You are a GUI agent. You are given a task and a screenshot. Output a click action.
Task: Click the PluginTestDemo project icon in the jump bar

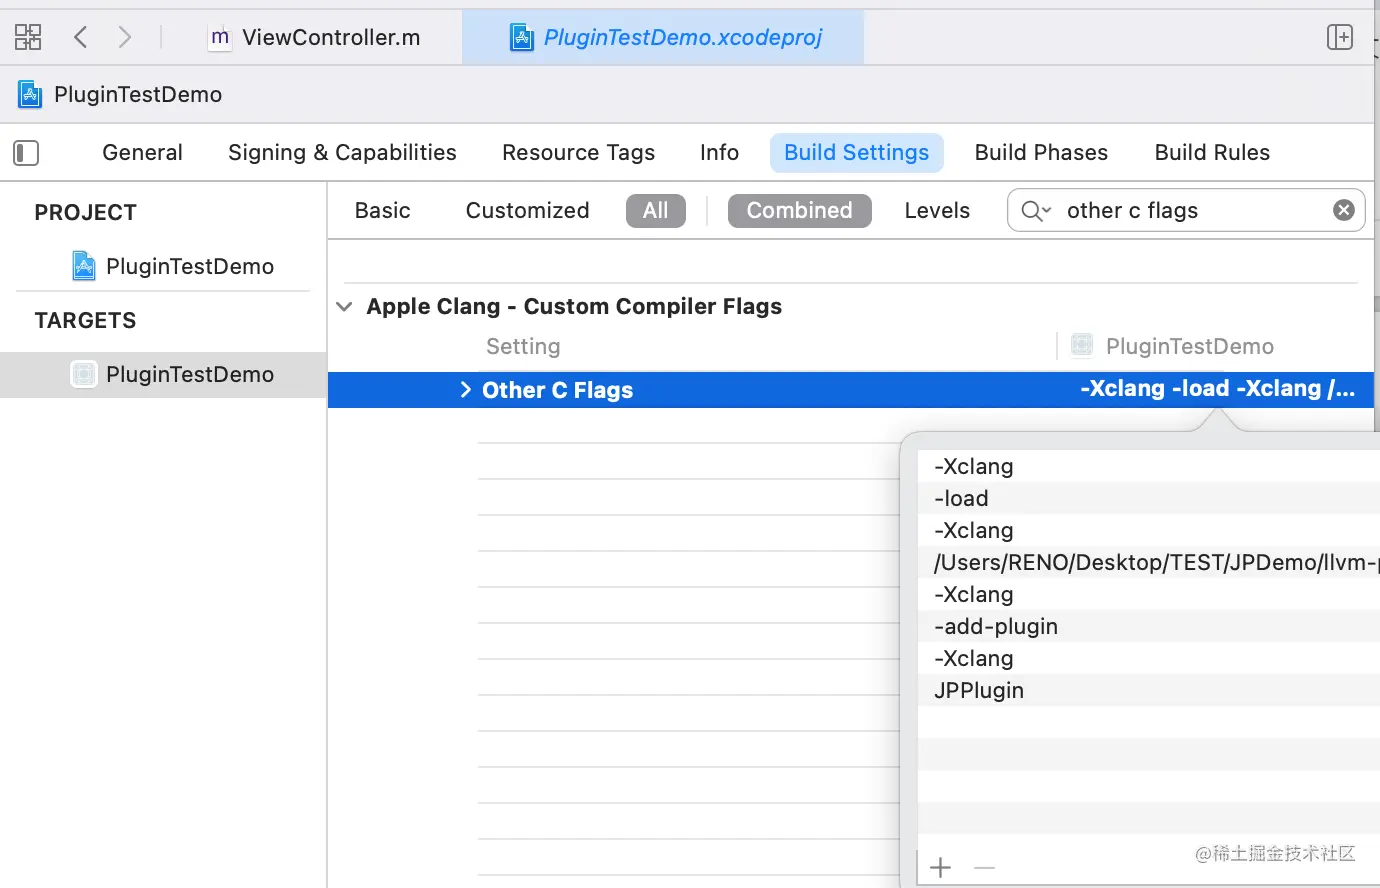tap(30, 94)
